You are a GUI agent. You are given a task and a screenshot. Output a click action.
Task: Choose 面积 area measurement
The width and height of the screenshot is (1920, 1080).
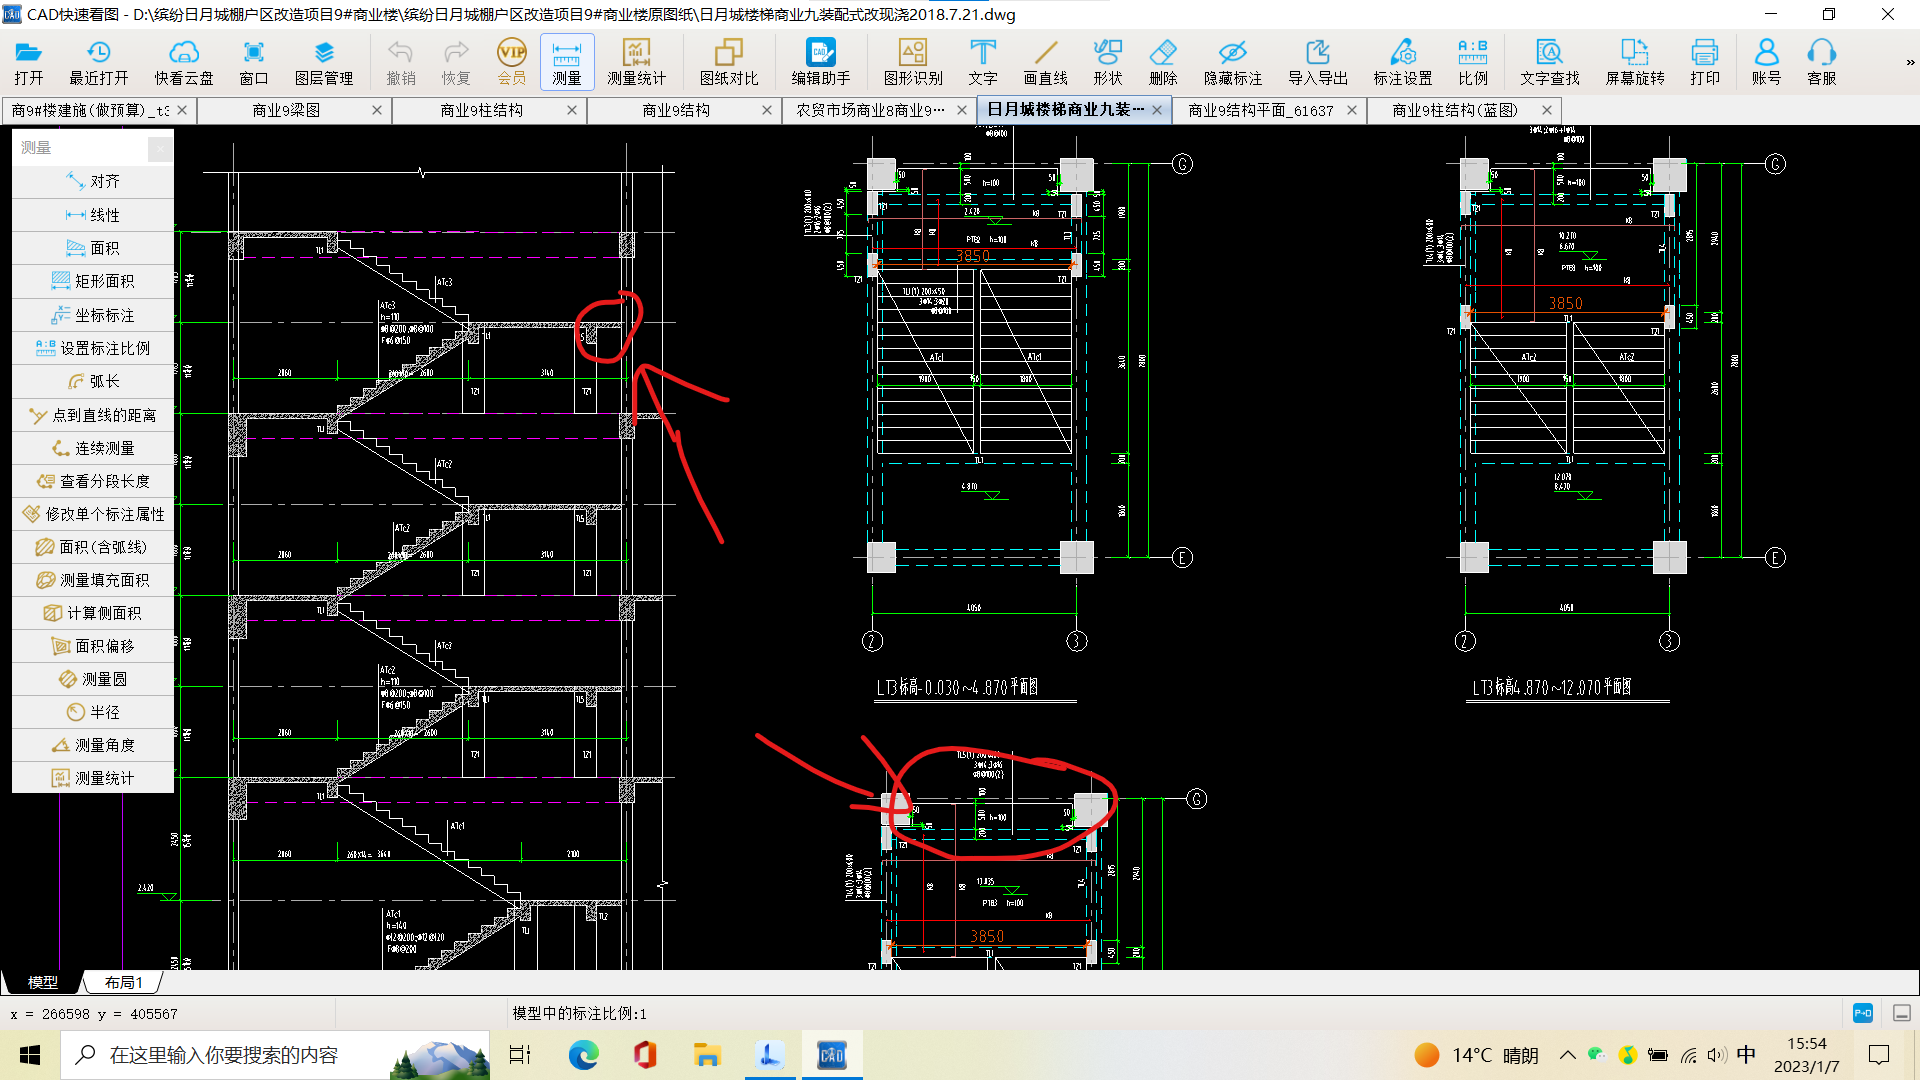pos(93,248)
